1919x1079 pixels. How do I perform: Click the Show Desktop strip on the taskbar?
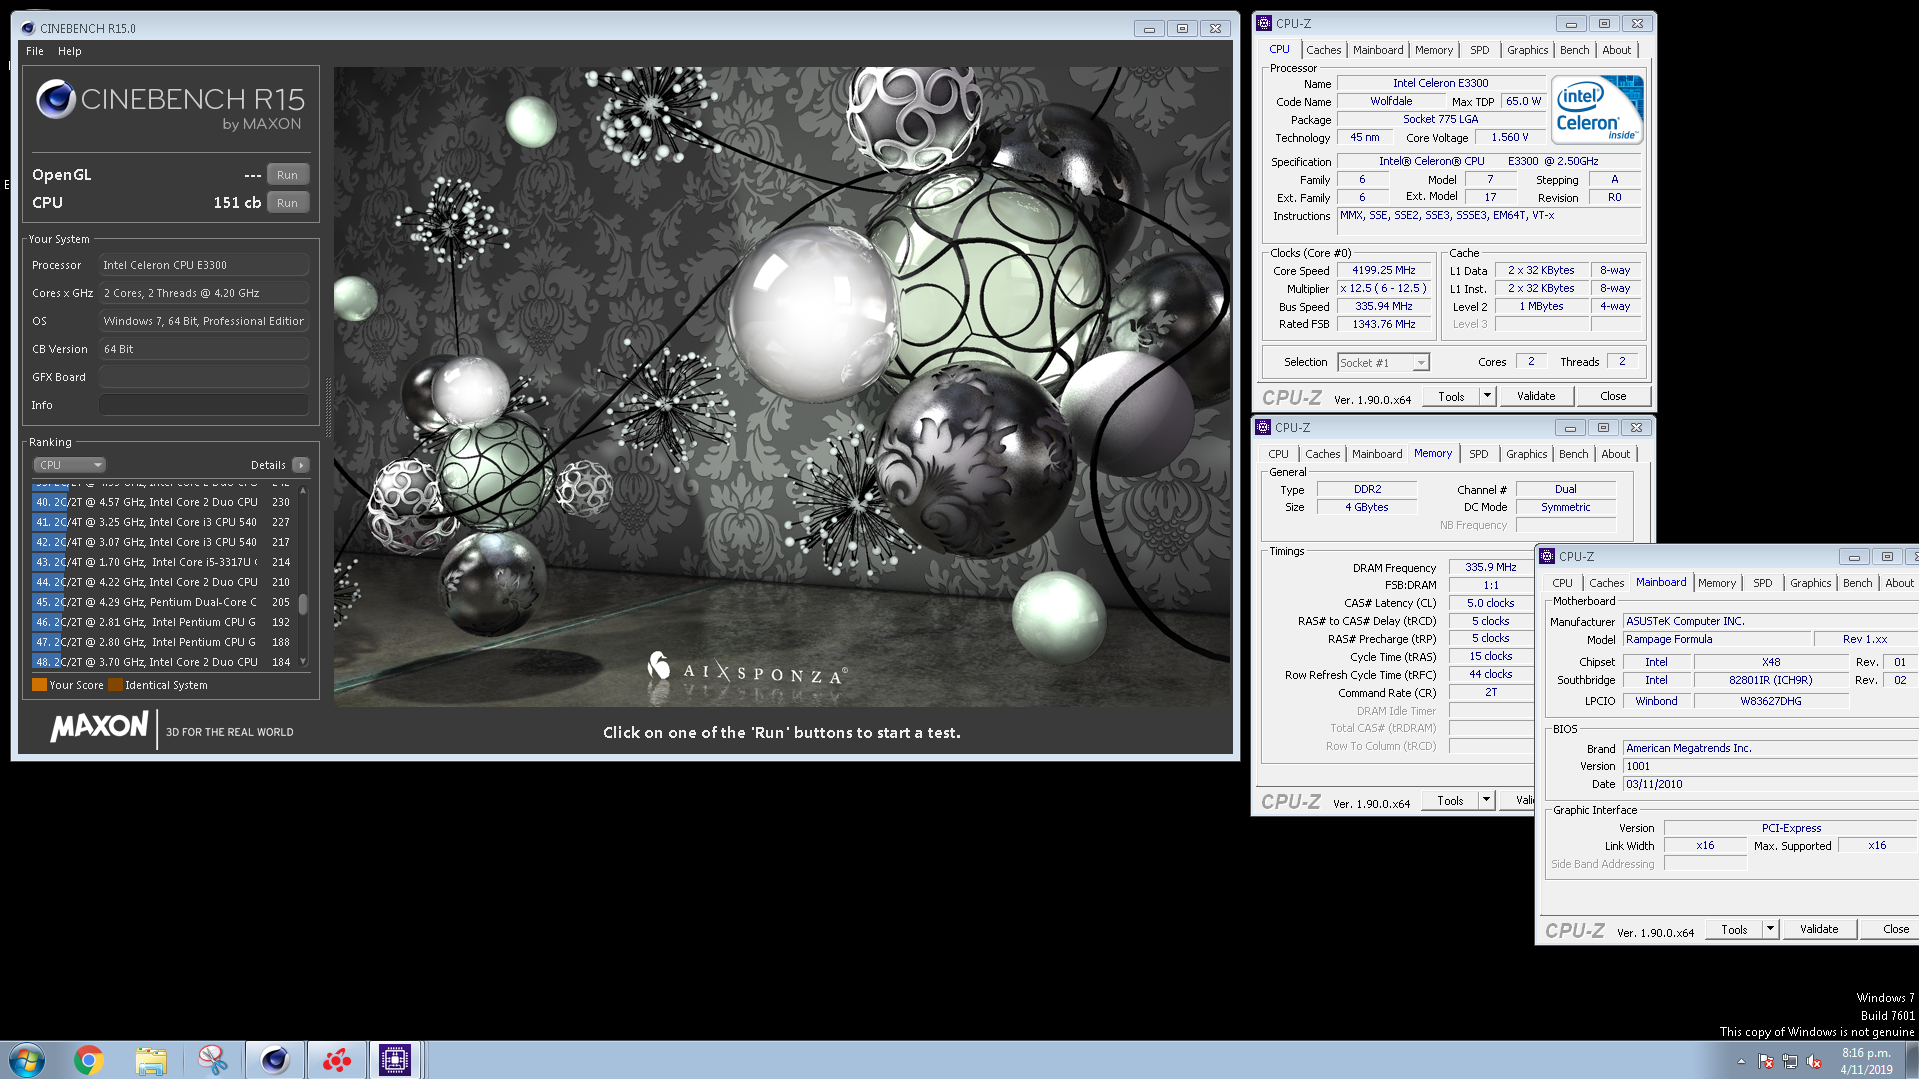point(1912,1060)
